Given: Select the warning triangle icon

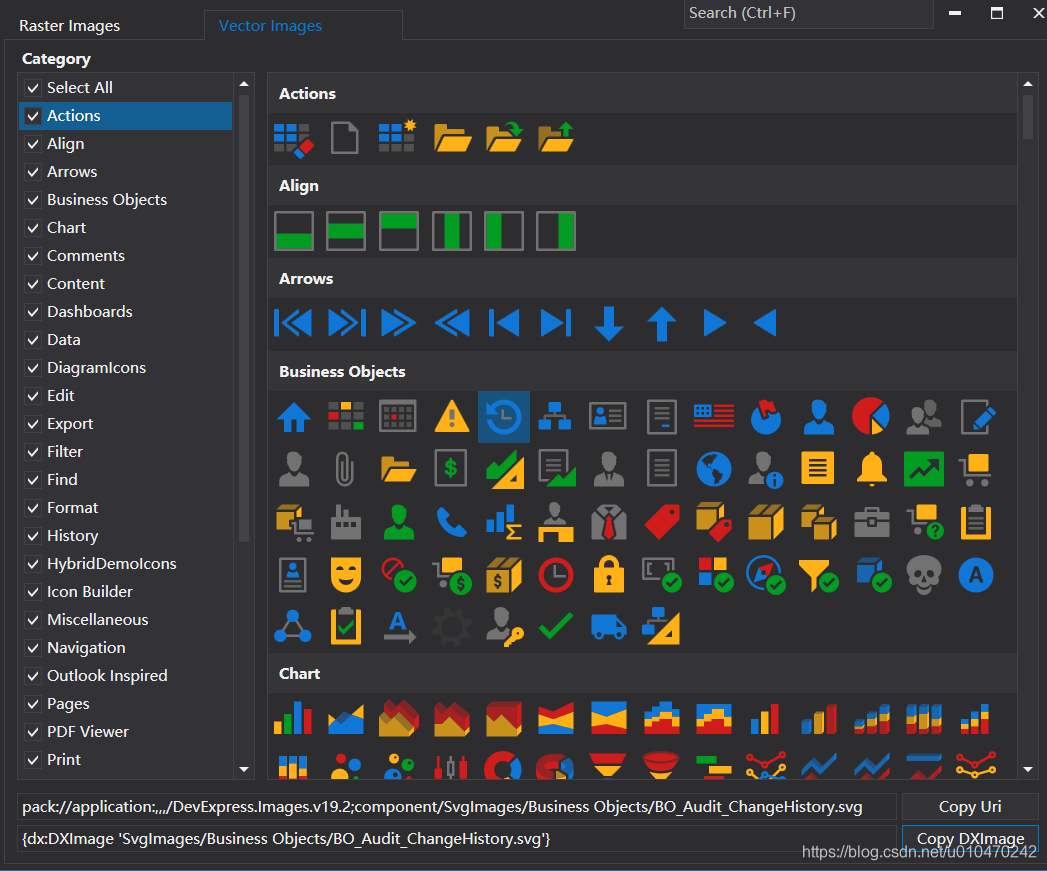Looking at the screenshot, I should point(451,417).
